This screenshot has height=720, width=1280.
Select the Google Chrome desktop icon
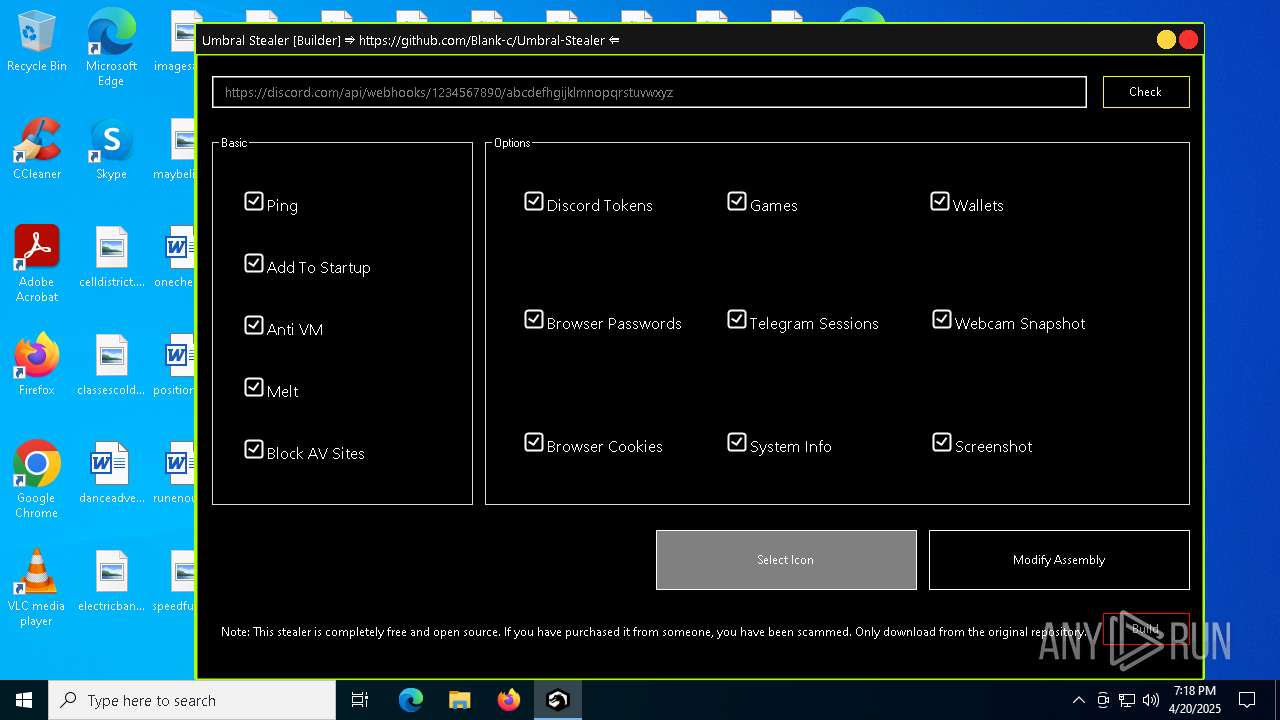tap(37, 480)
